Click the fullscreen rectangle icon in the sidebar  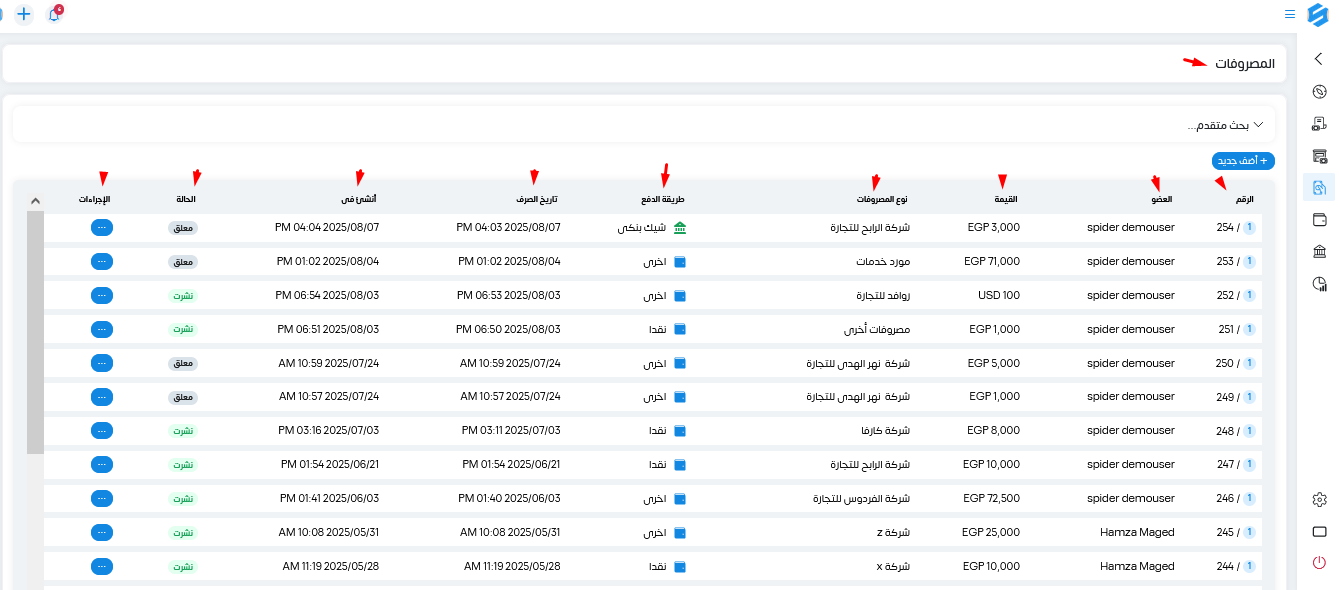1319,531
